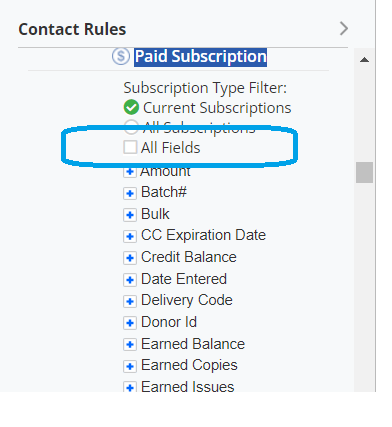Click the Paid Subscription dollar icon
This screenshot has width=392, height=427.
121,56
